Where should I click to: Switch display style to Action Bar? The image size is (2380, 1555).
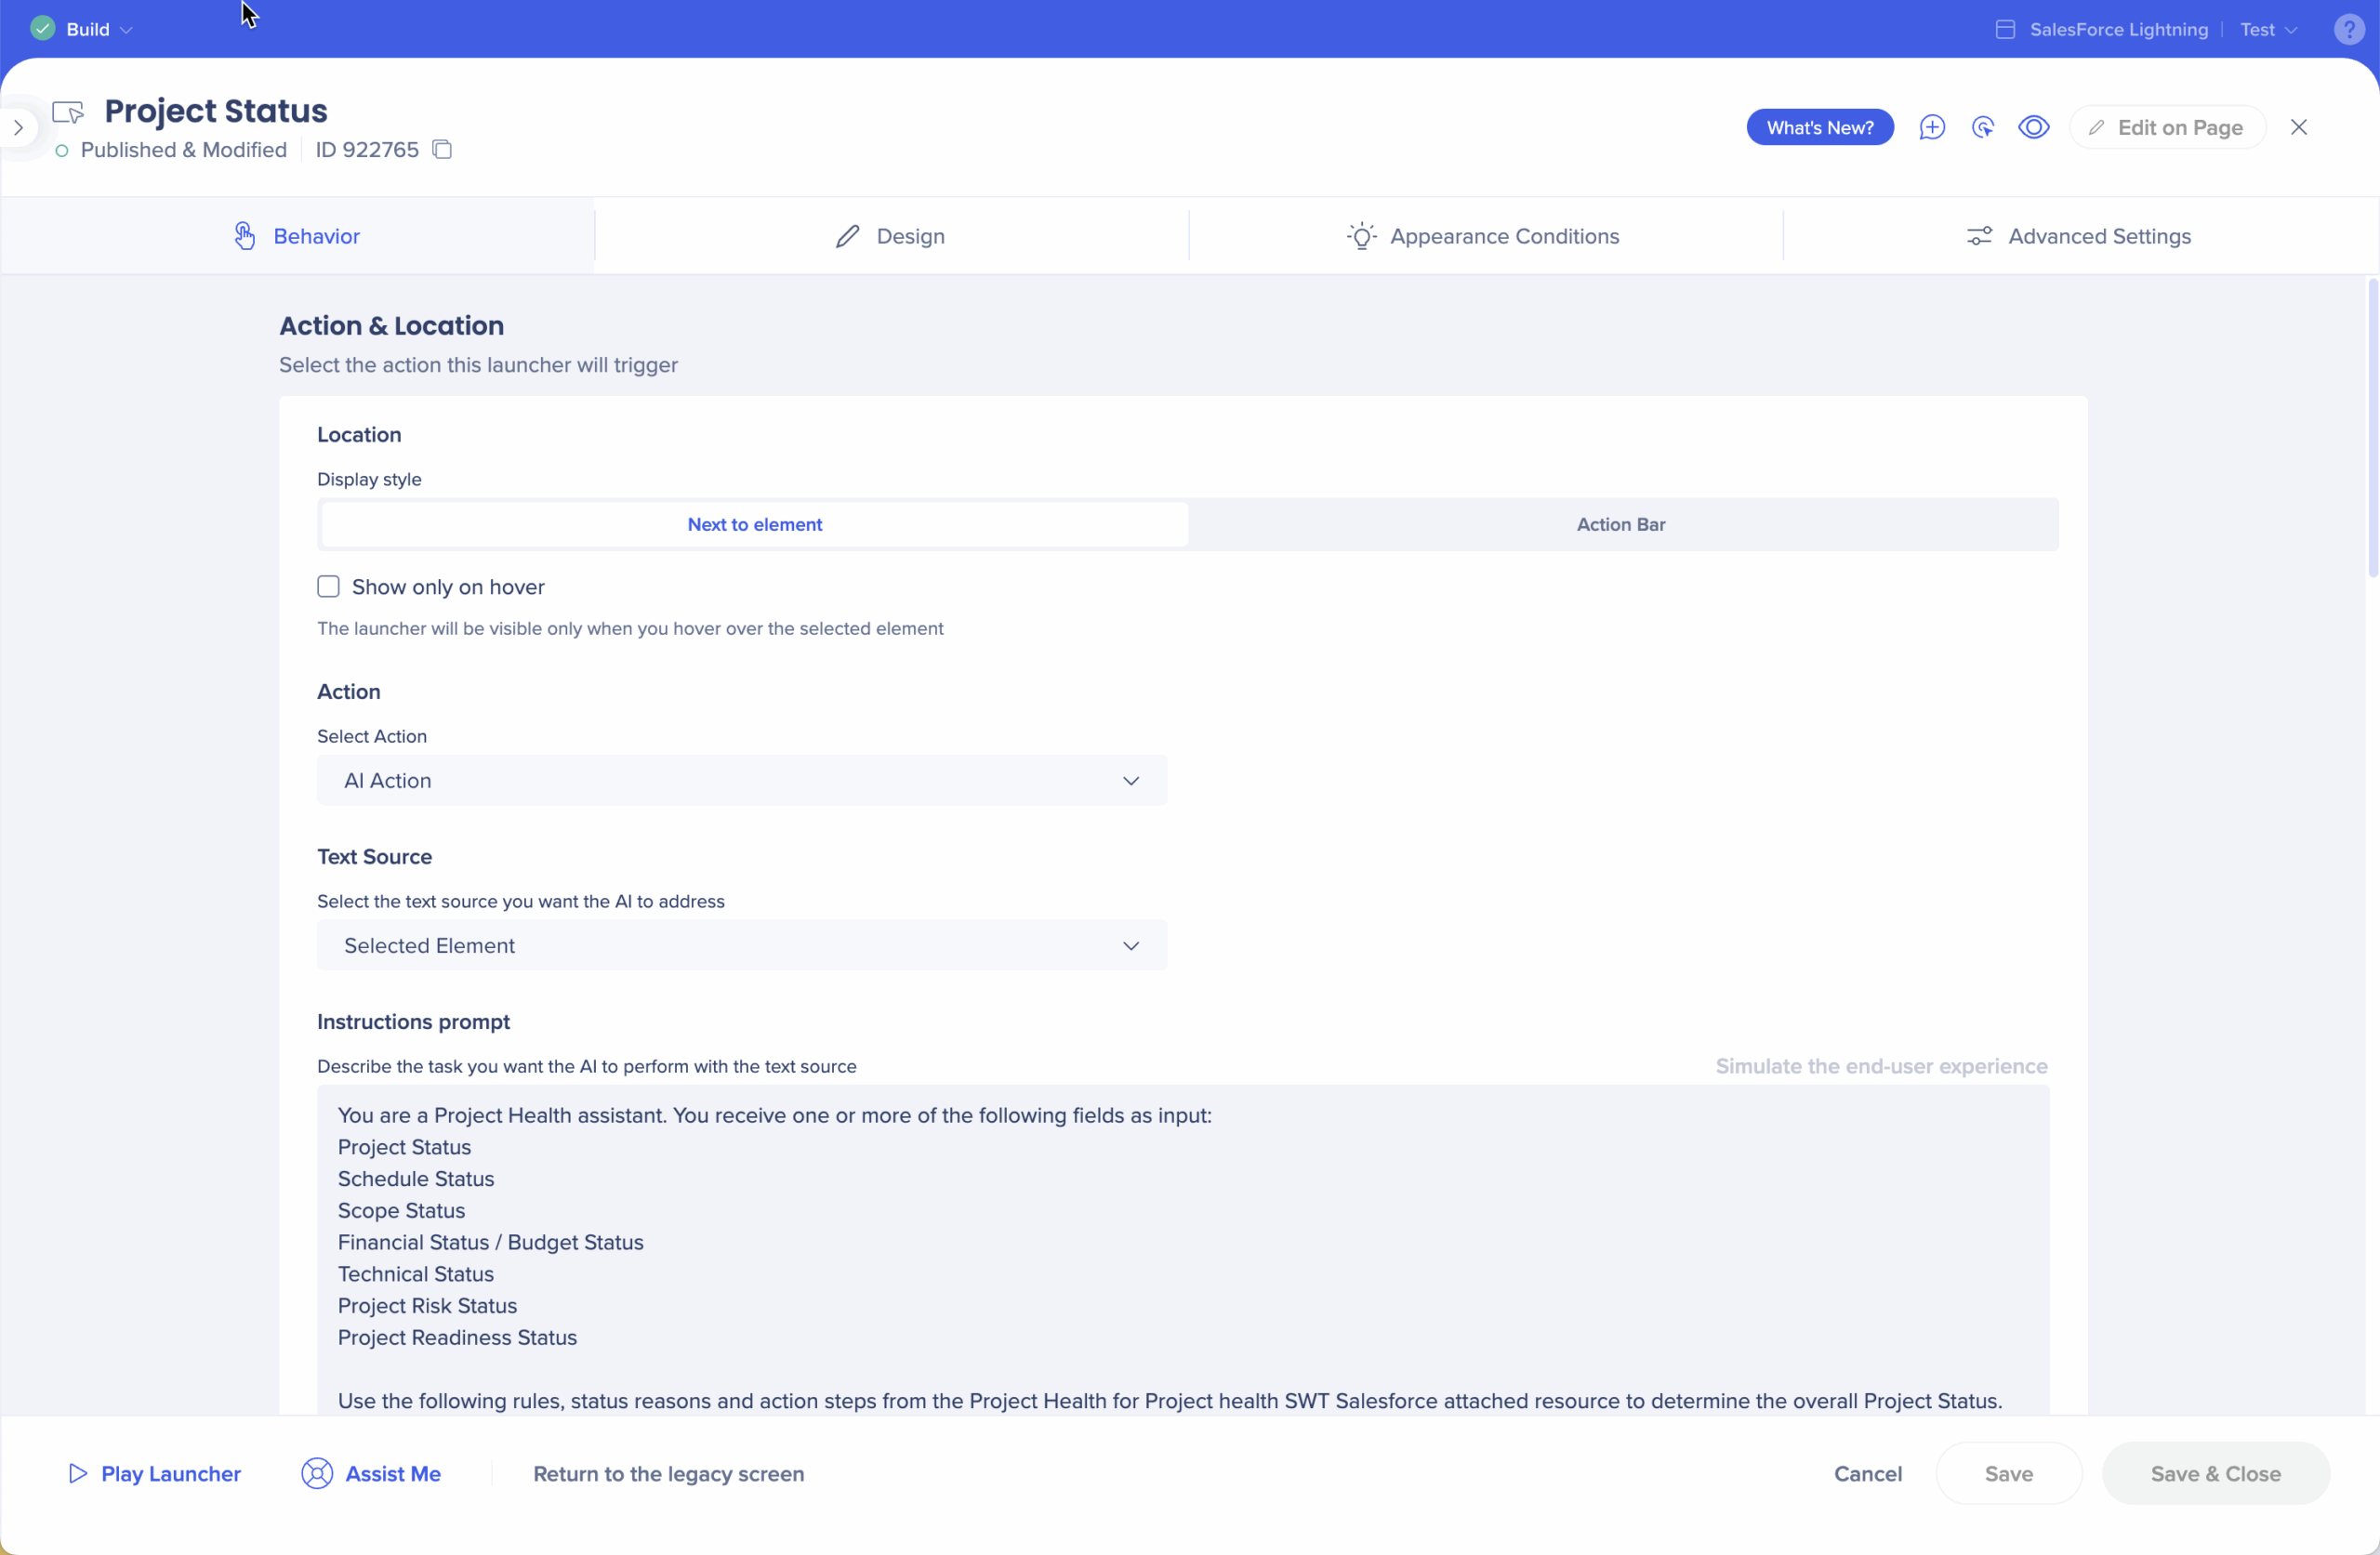point(1620,525)
